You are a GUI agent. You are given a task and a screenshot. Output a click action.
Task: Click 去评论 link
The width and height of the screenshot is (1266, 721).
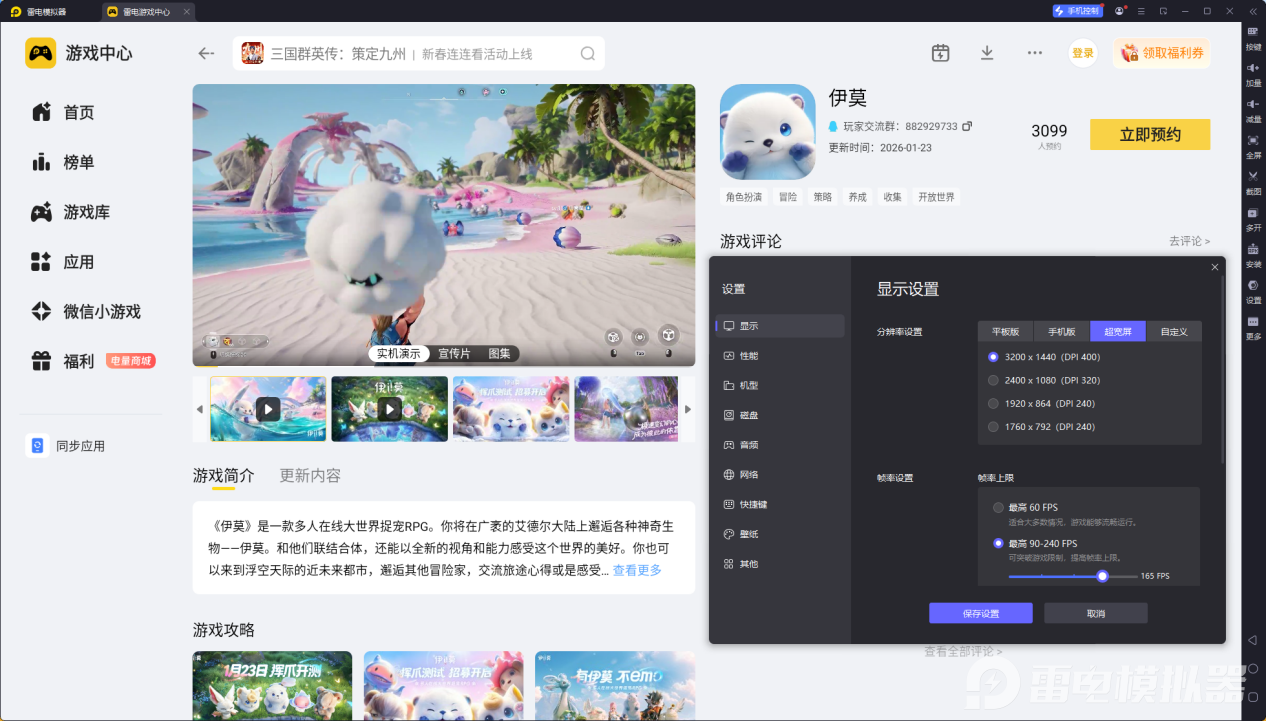click(x=1189, y=241)
